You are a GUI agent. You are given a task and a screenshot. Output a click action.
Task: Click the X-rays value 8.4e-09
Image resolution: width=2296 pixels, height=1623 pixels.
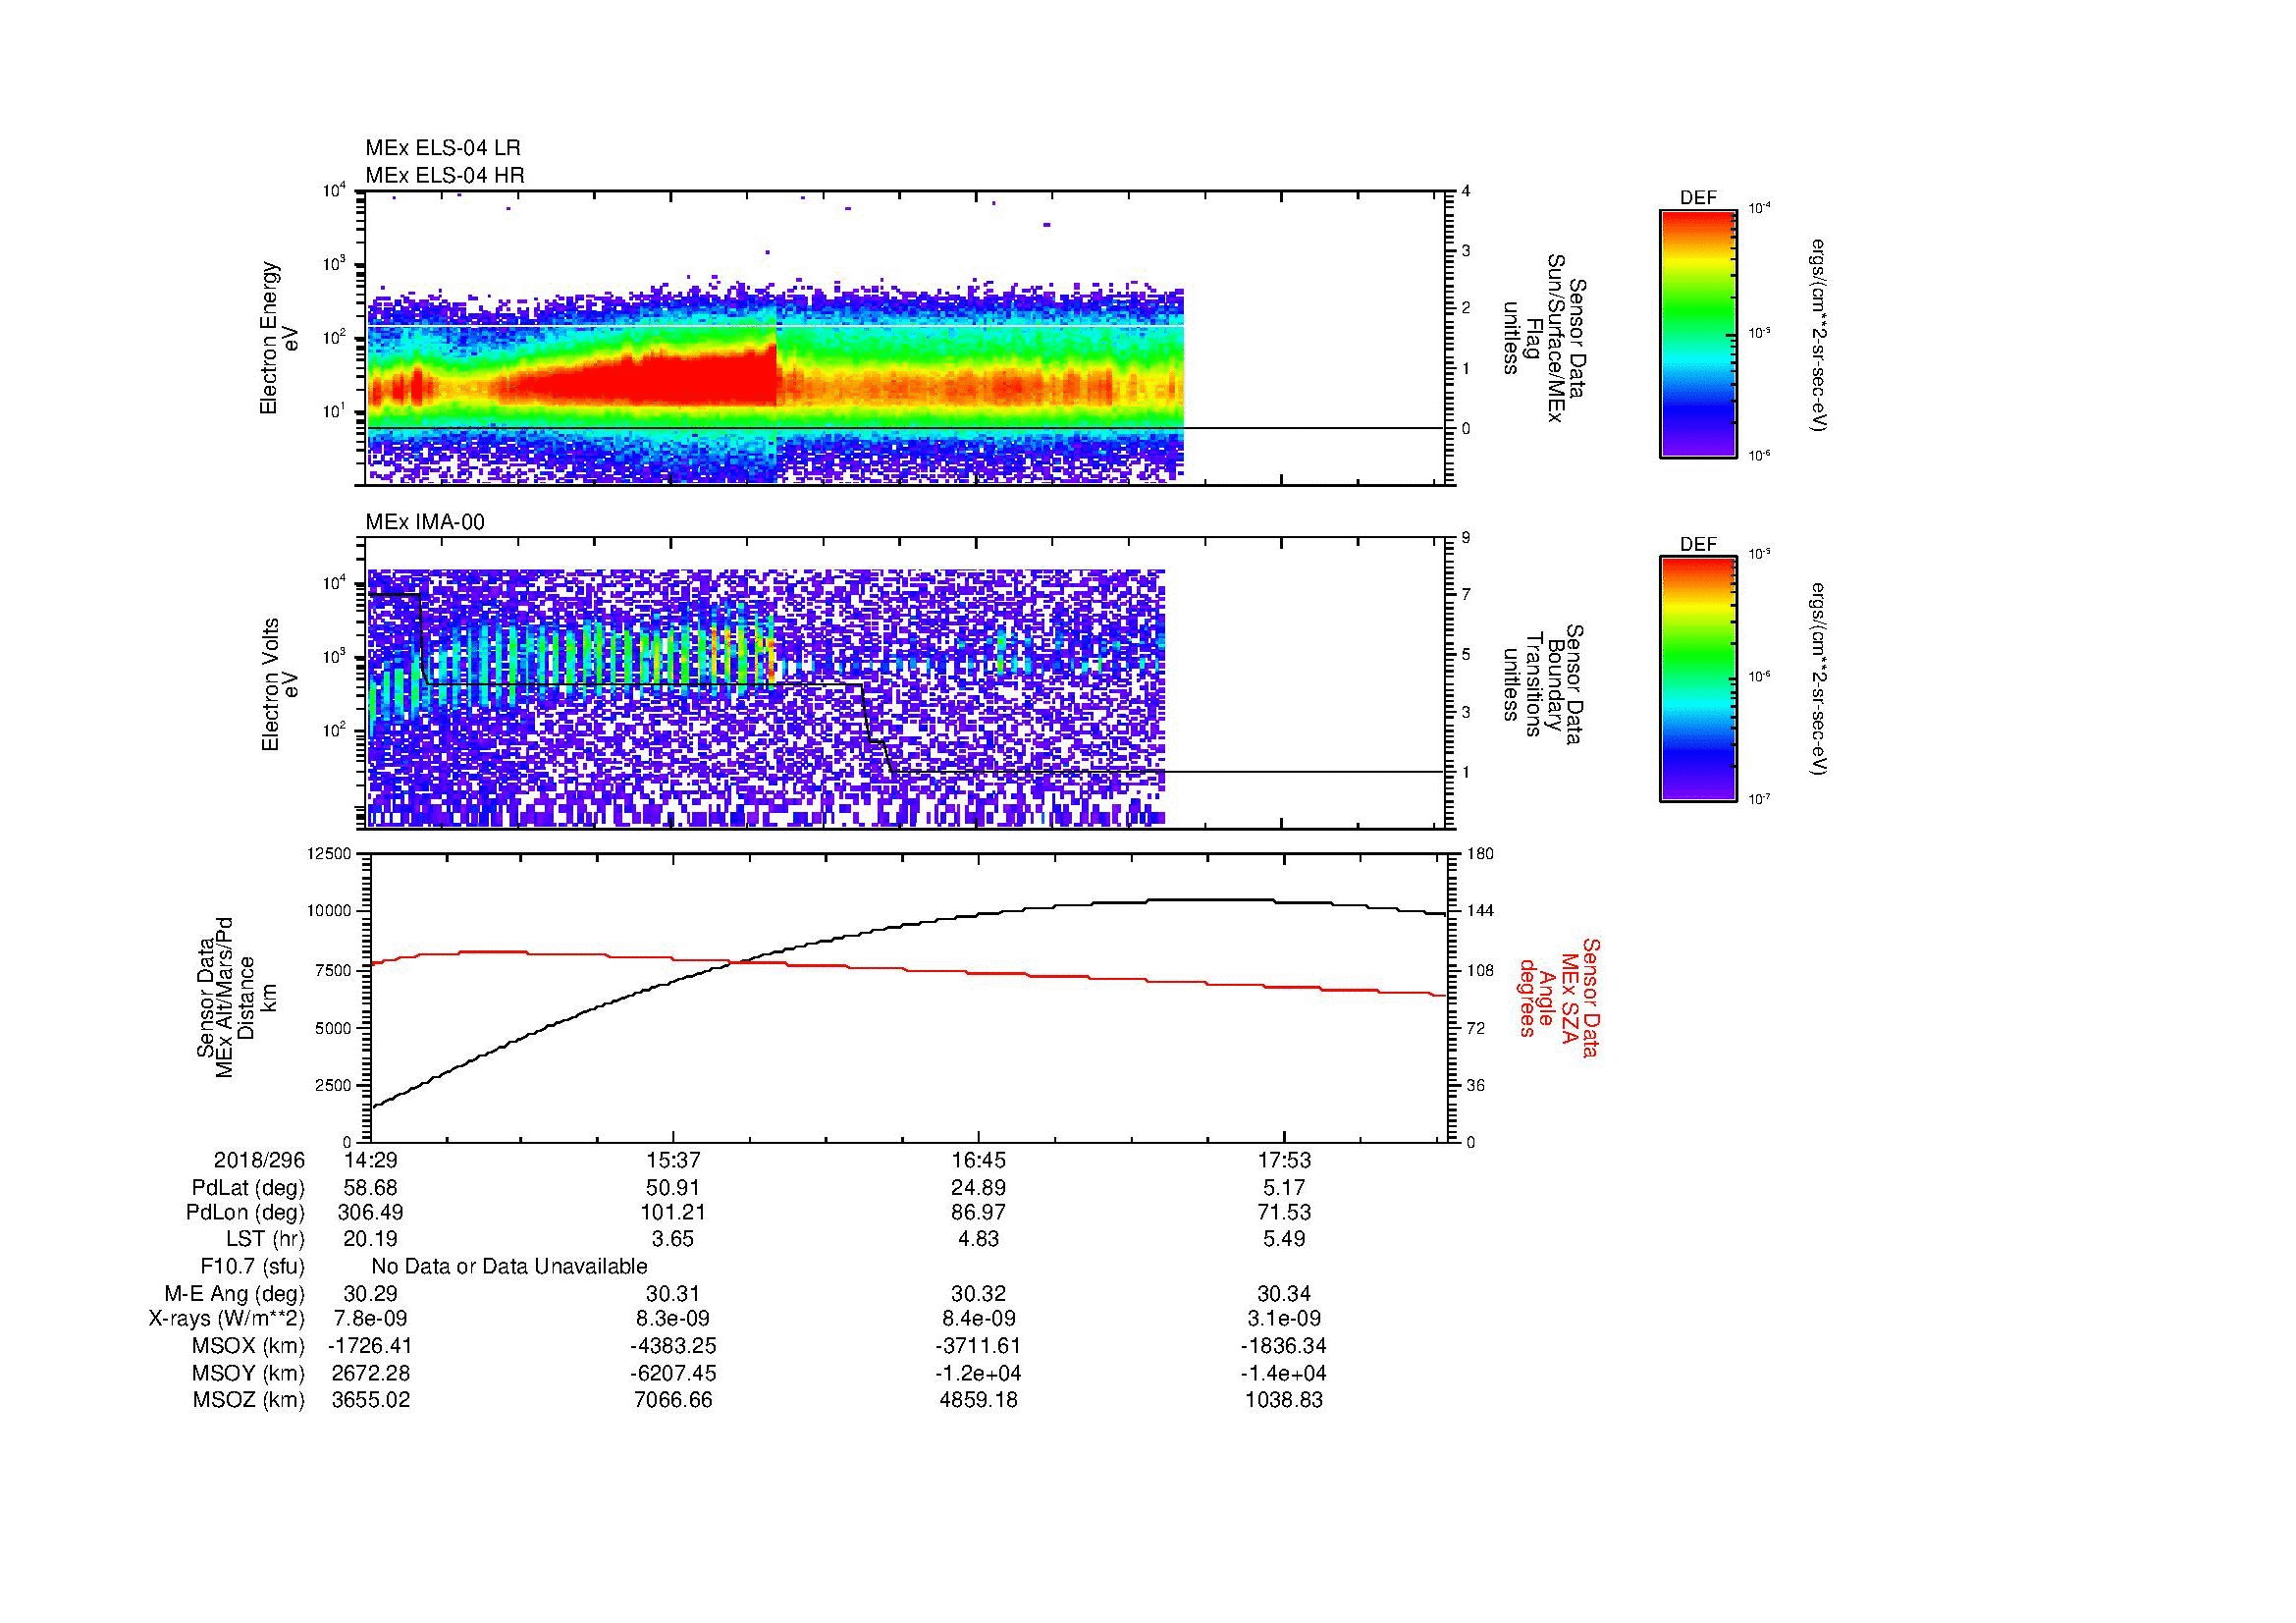coord(978,1319)
